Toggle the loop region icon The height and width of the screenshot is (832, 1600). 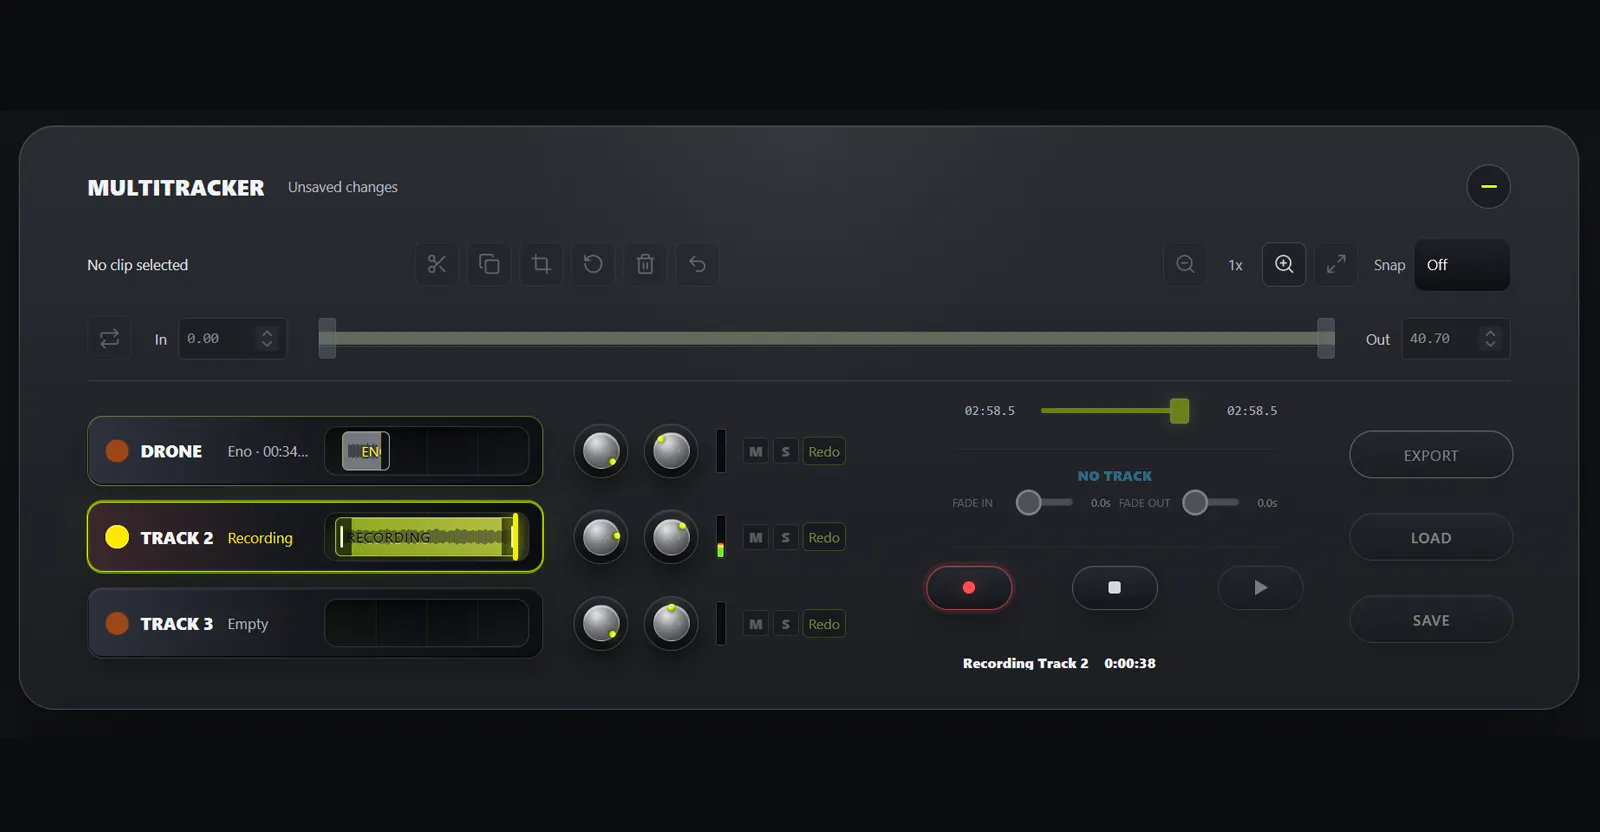coord(109,338)
